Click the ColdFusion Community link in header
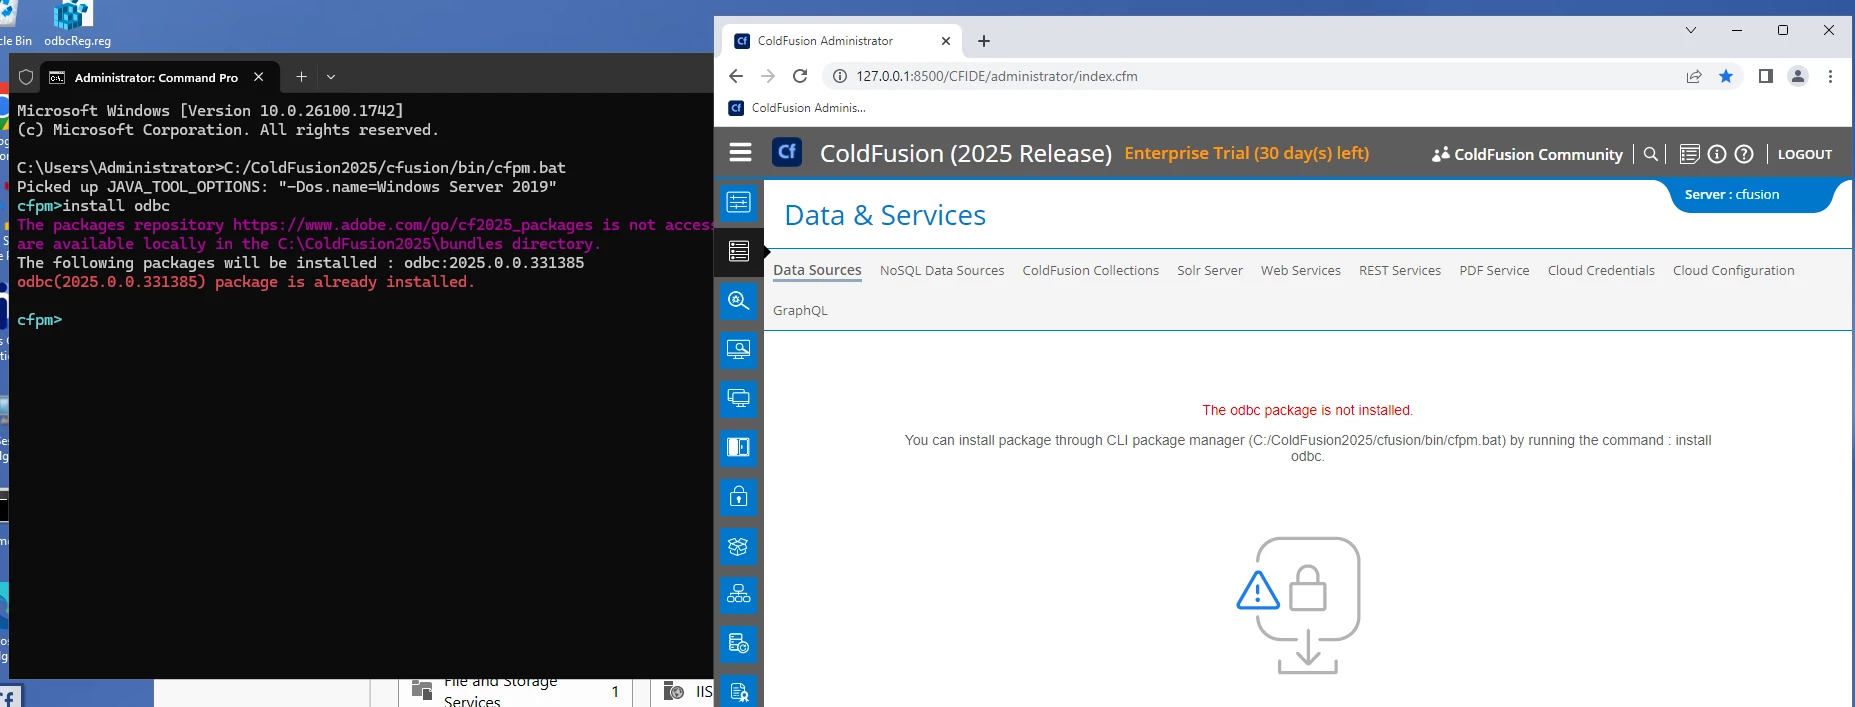Image resolution: width=1855 pixels, height=707 pixels. [x=1527, y=154]
